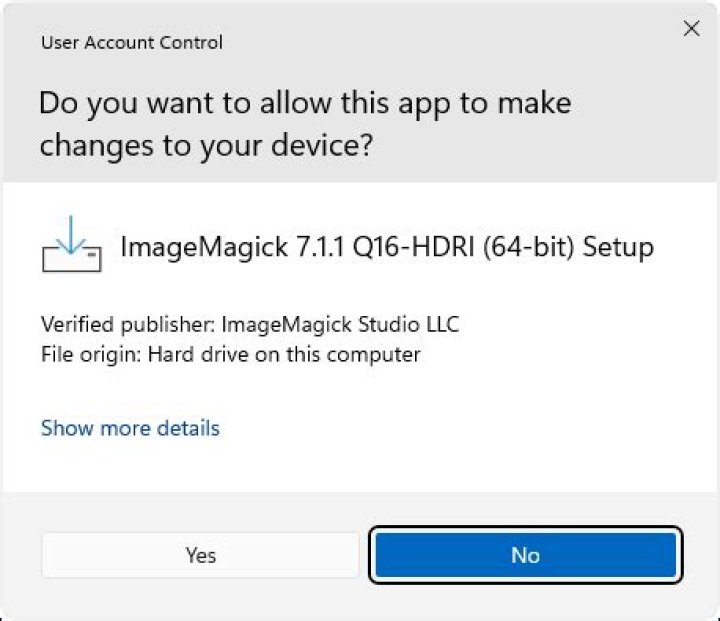Click the ImageMagick Studio LLC publisher name
This screenshot has width=720, height=621.
340,324
